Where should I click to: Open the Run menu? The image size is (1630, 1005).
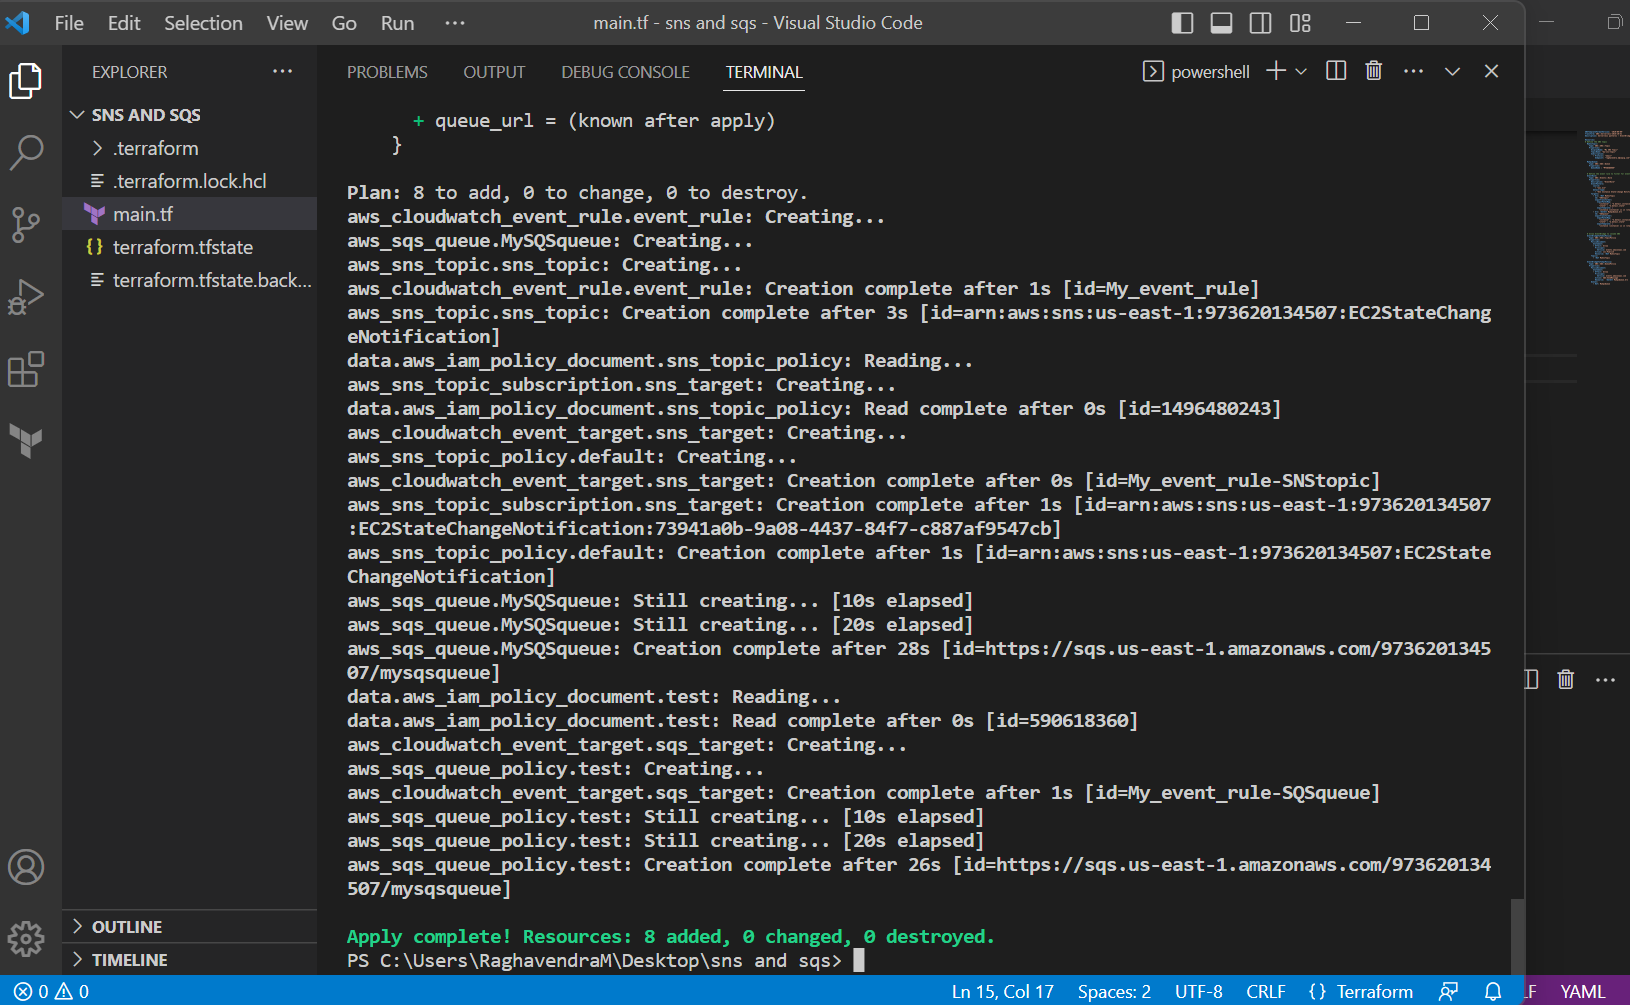click(396, 22)
